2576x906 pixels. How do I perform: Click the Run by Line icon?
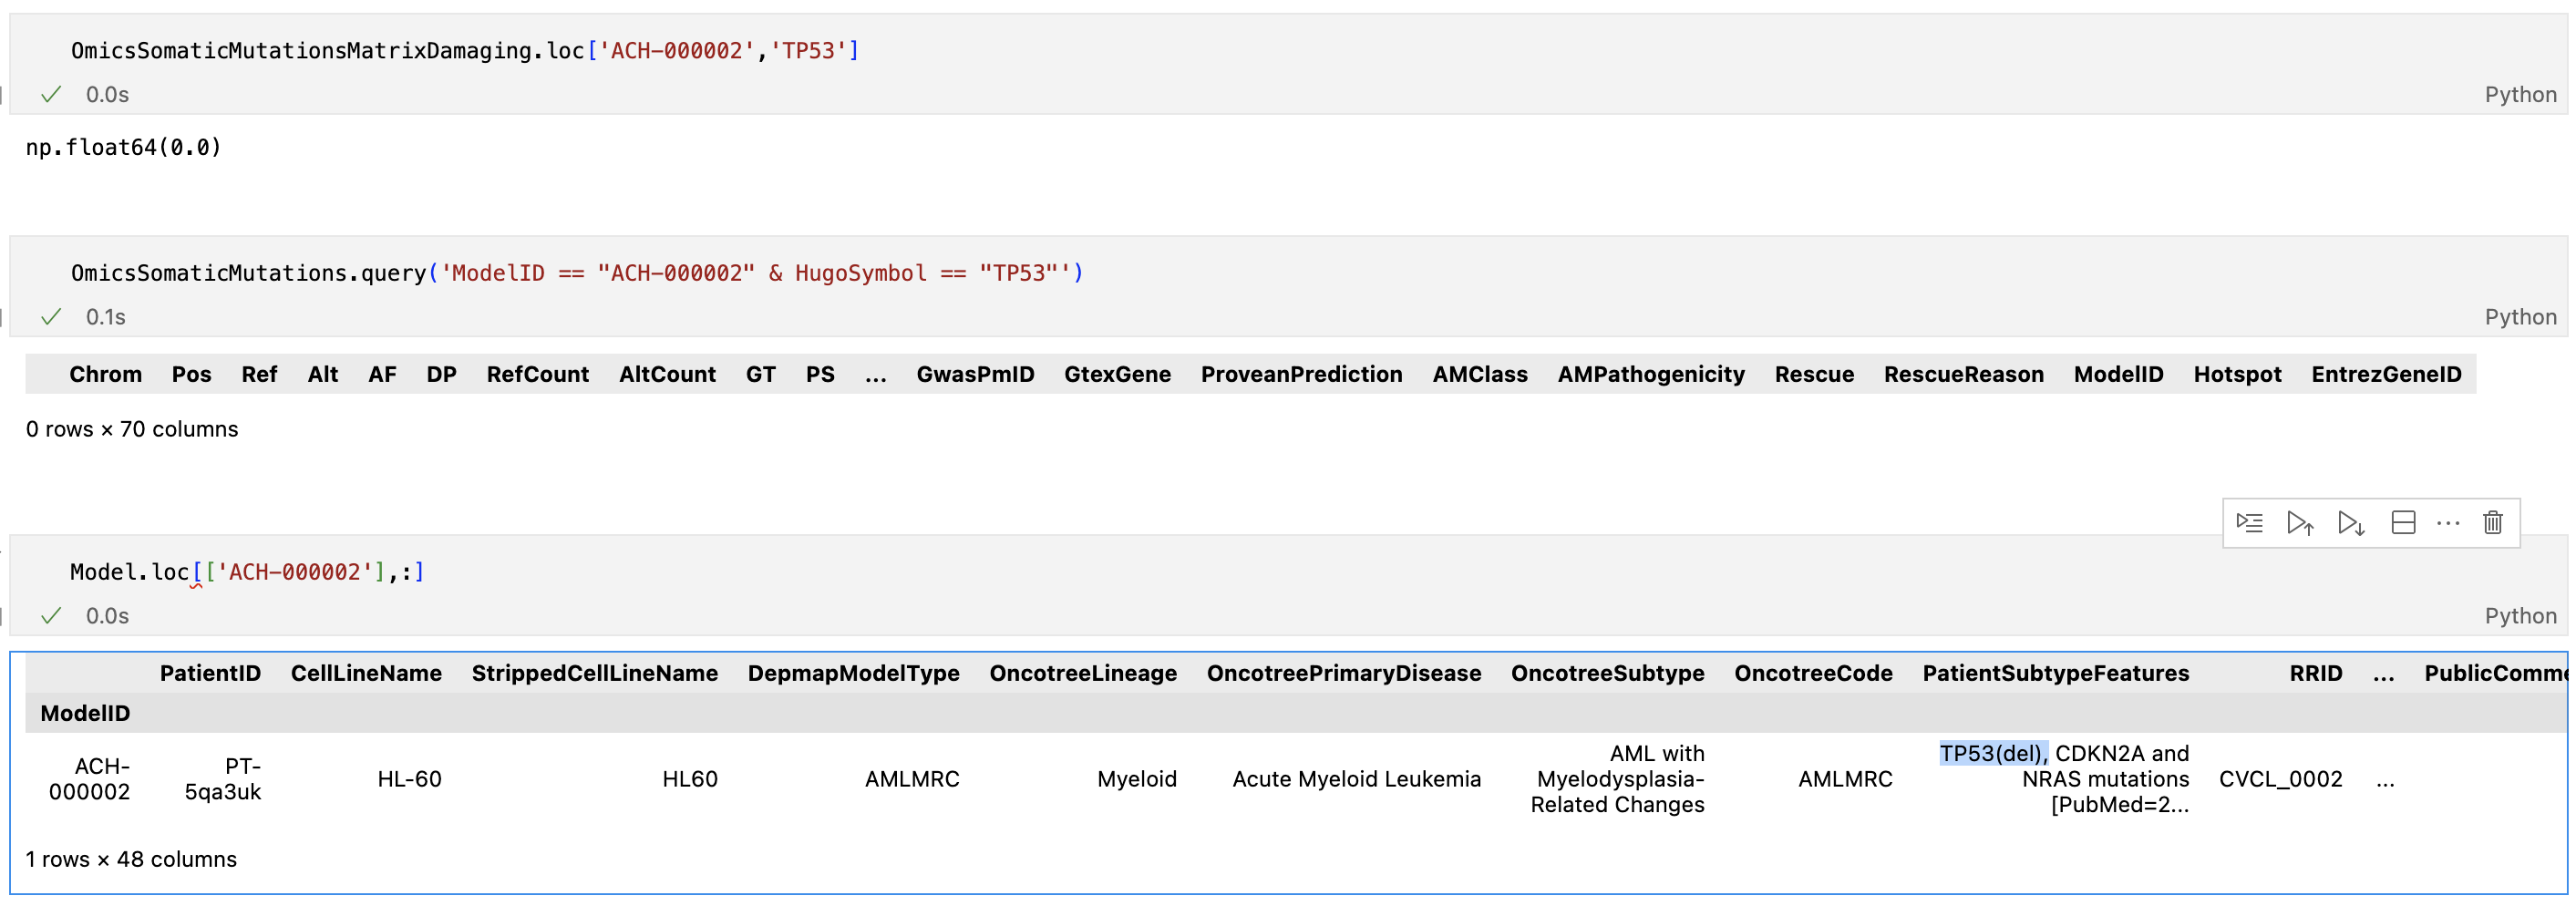[2249, 523]
